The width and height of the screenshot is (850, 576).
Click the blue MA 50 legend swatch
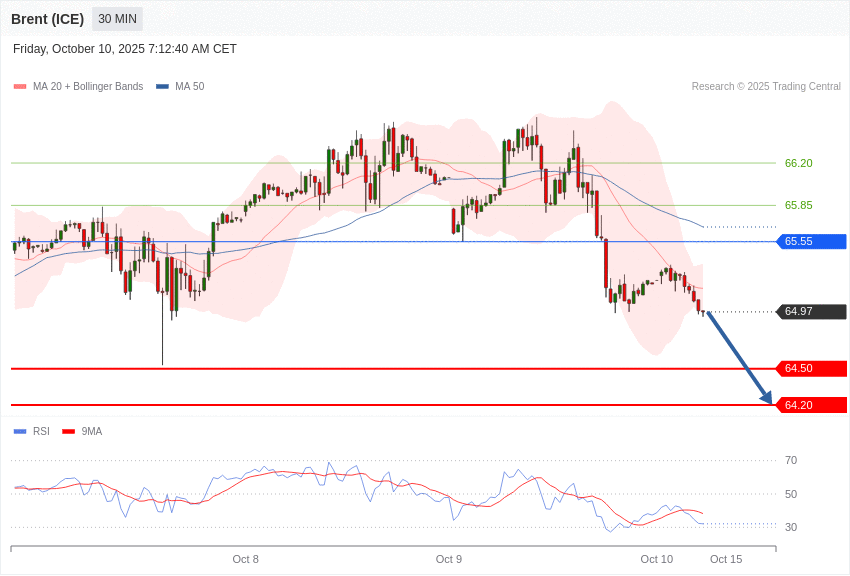pos(162,87)
